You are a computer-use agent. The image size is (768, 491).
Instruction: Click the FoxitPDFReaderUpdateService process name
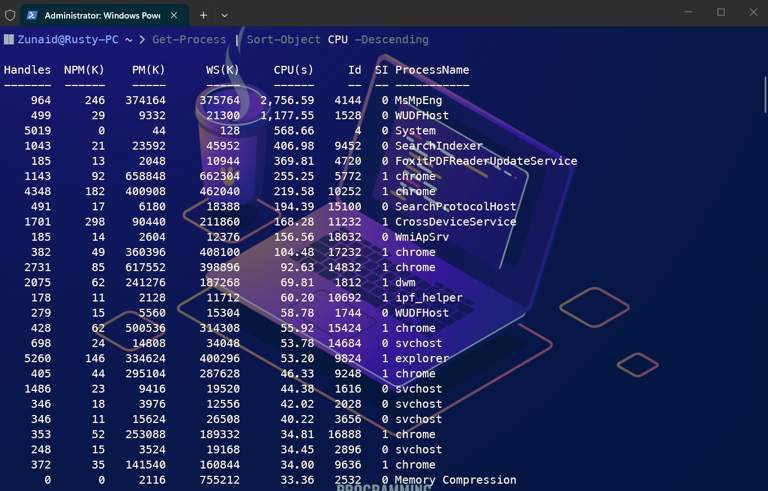pyautogui.click(x=486, y=161)
